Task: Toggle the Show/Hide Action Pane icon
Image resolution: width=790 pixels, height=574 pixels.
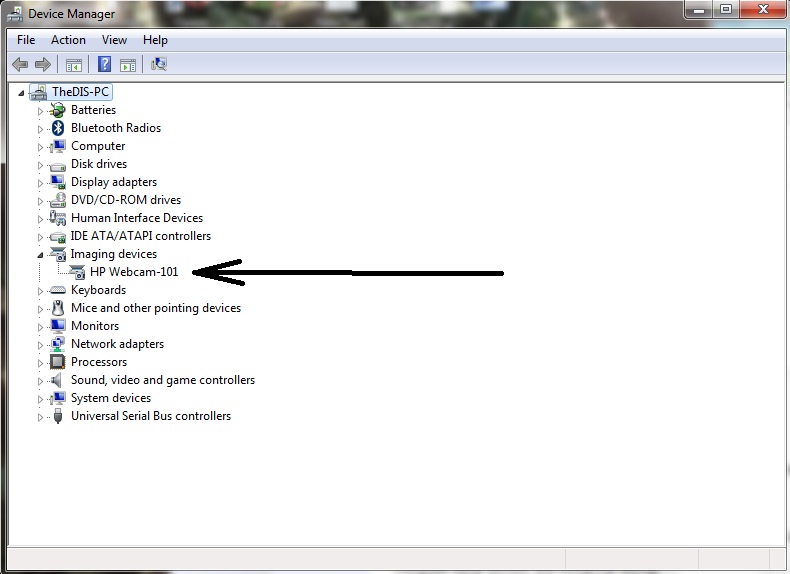Action: pyautogui.click(x=128, y=65)
